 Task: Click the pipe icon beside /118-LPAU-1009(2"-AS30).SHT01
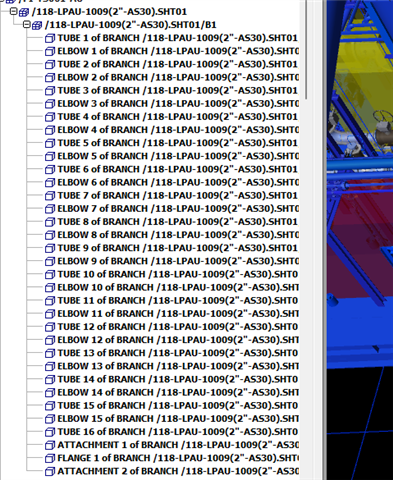click(x=24, y=13)
